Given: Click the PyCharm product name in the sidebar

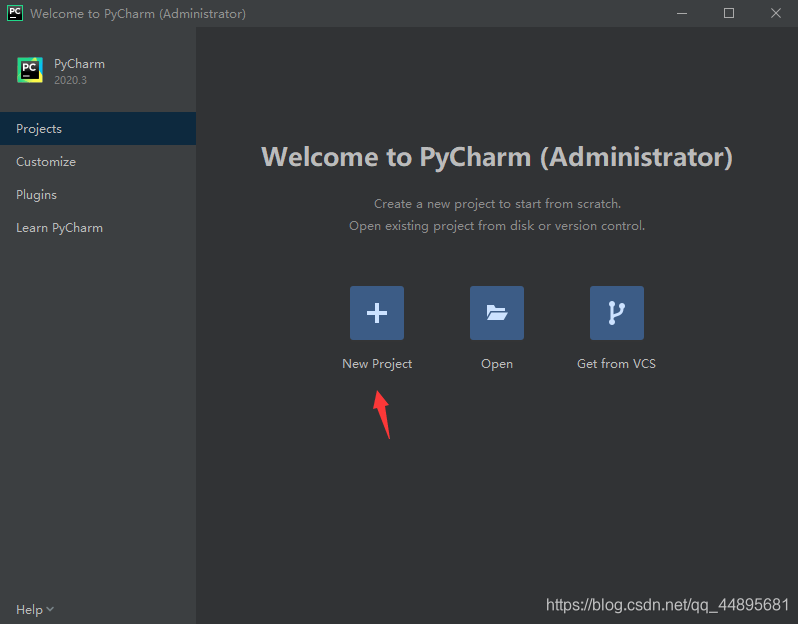Looking at the screenshot, I should pyautogui.click(x=79, y=64).
